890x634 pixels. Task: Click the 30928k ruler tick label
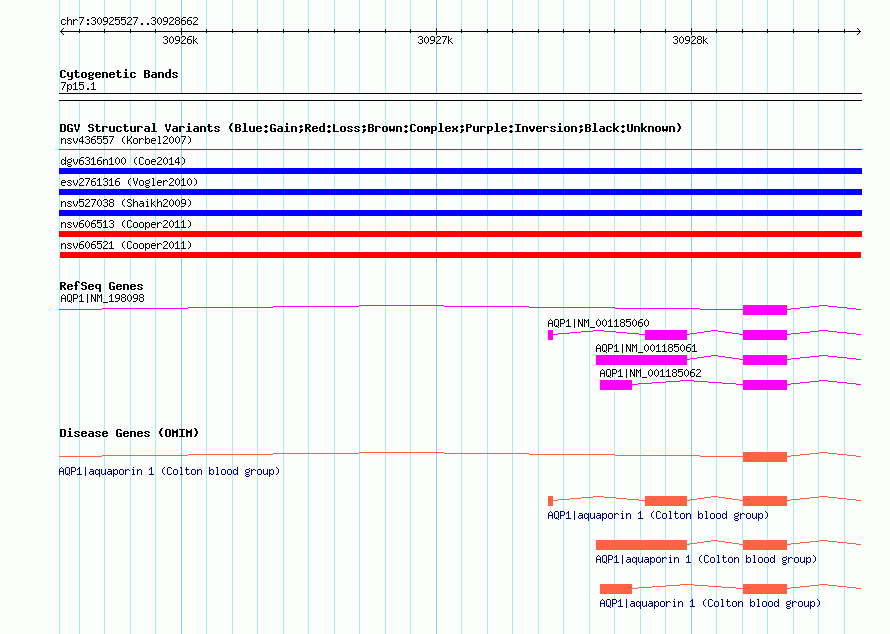click(x=690, y=40)
